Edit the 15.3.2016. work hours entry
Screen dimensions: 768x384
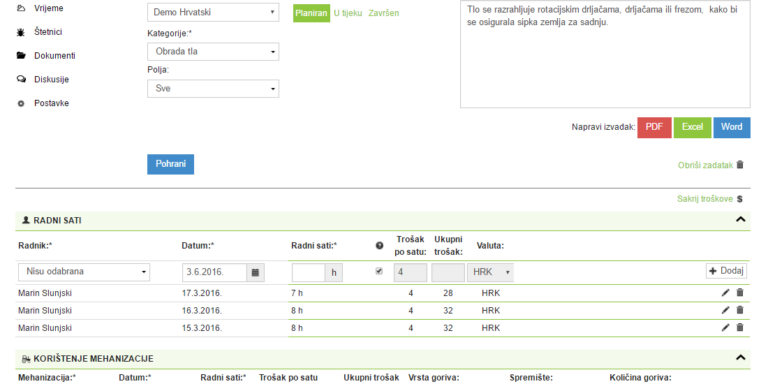coord(725,328)
